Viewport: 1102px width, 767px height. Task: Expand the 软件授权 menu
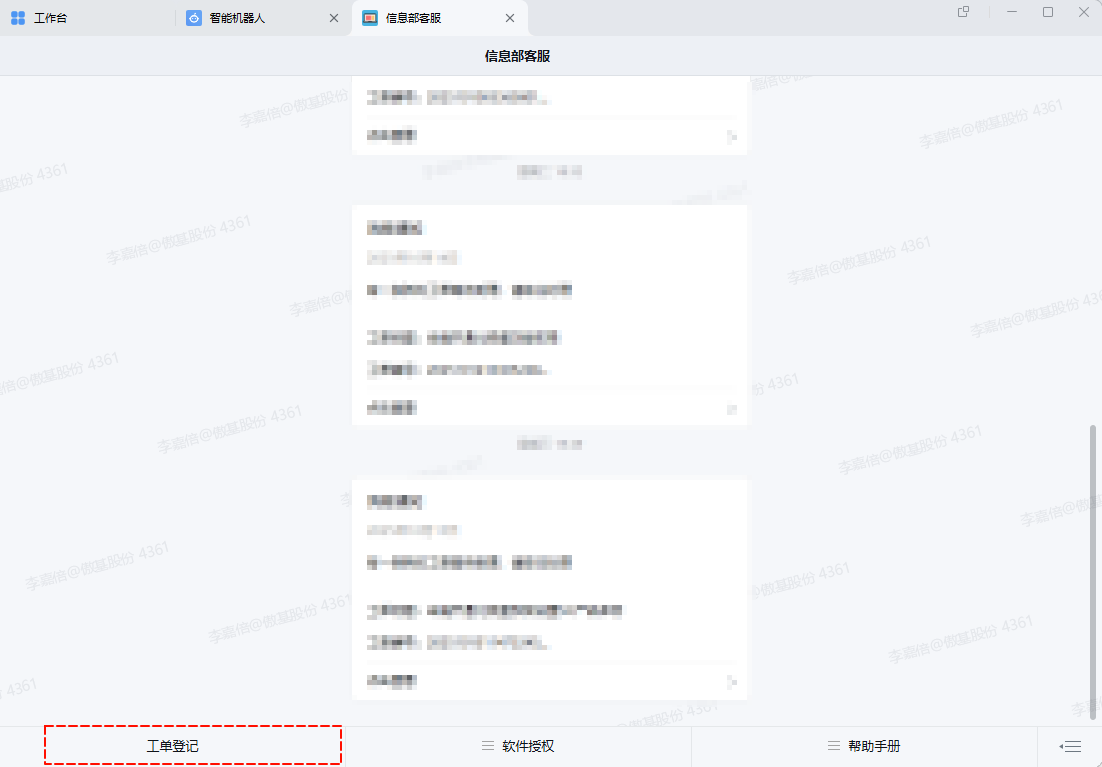point(528,746)
